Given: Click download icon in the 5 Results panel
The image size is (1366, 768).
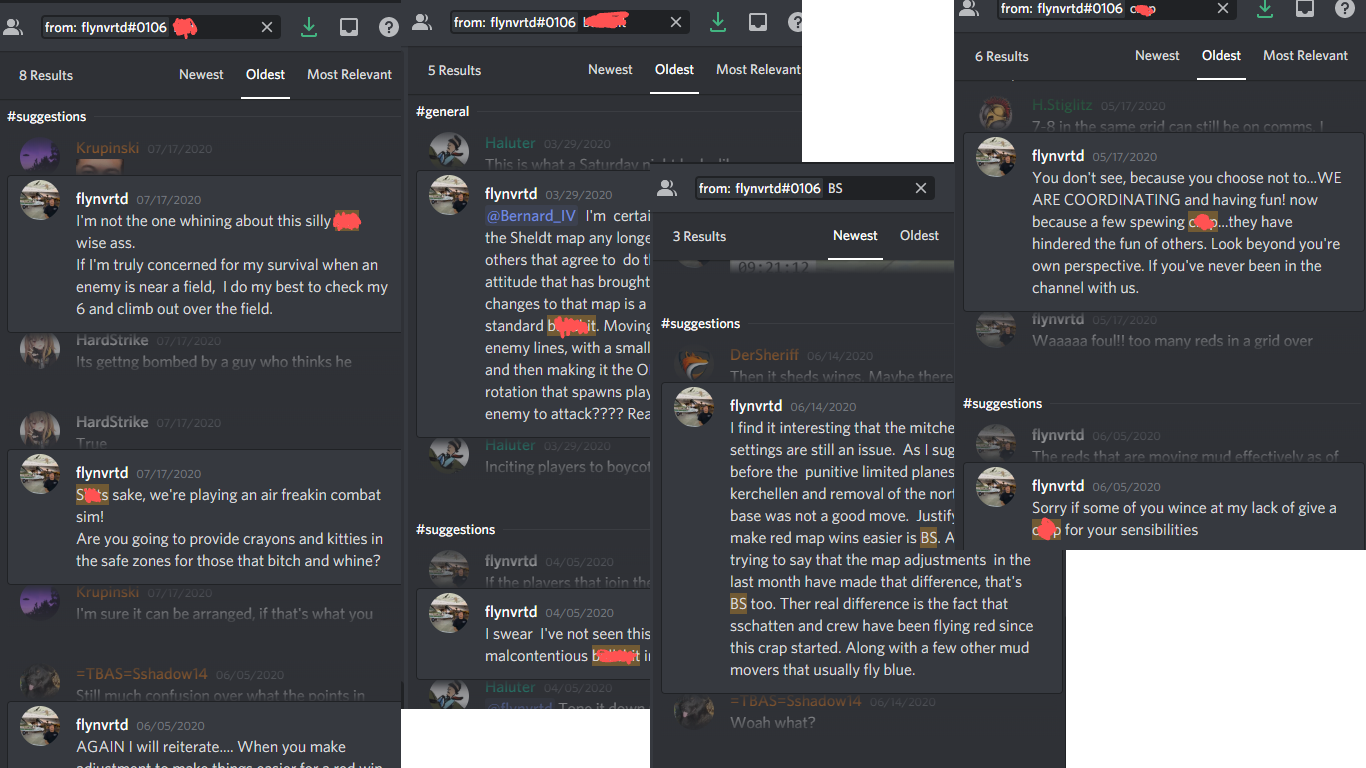Looking at the screenshot, I should coord(718,22).
